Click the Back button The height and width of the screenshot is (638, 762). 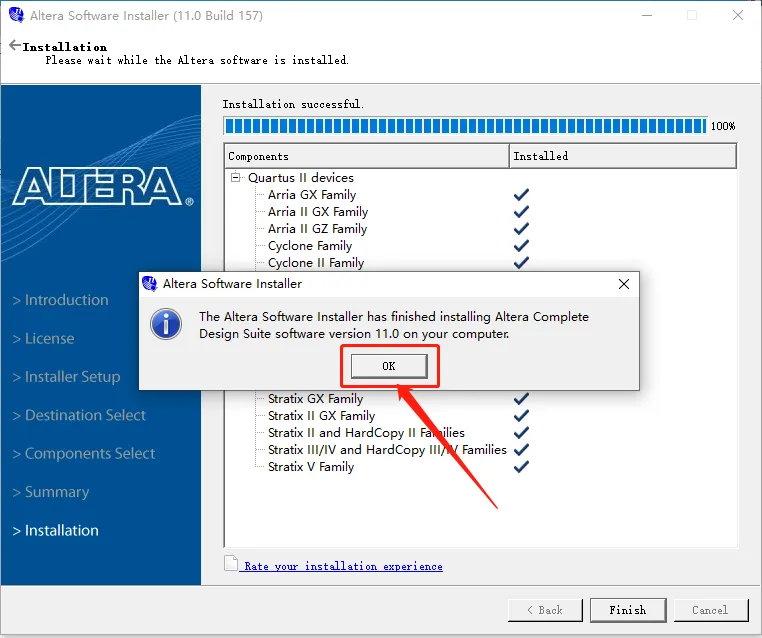(545, 610)
